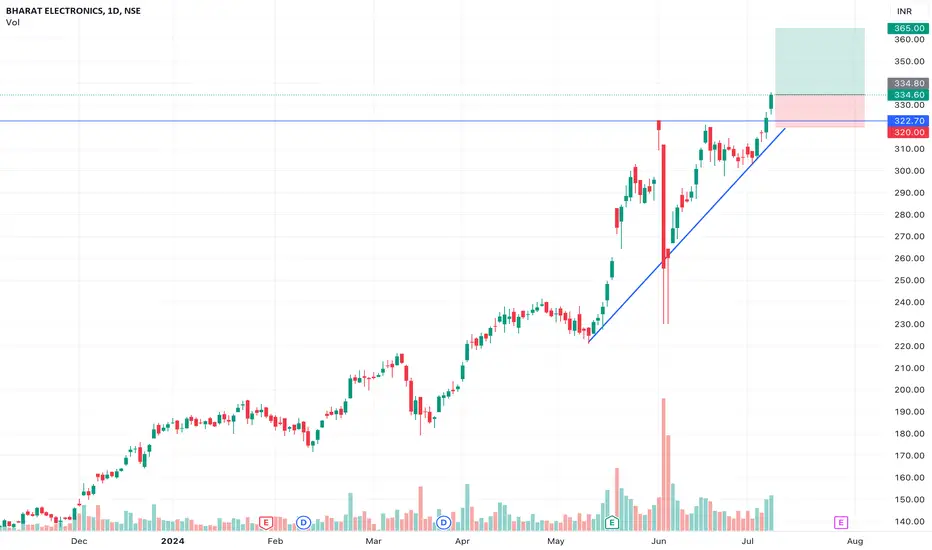Open the blue D dividend marker in February
This screenshot has height=550, width=932.
coord(304,523)
